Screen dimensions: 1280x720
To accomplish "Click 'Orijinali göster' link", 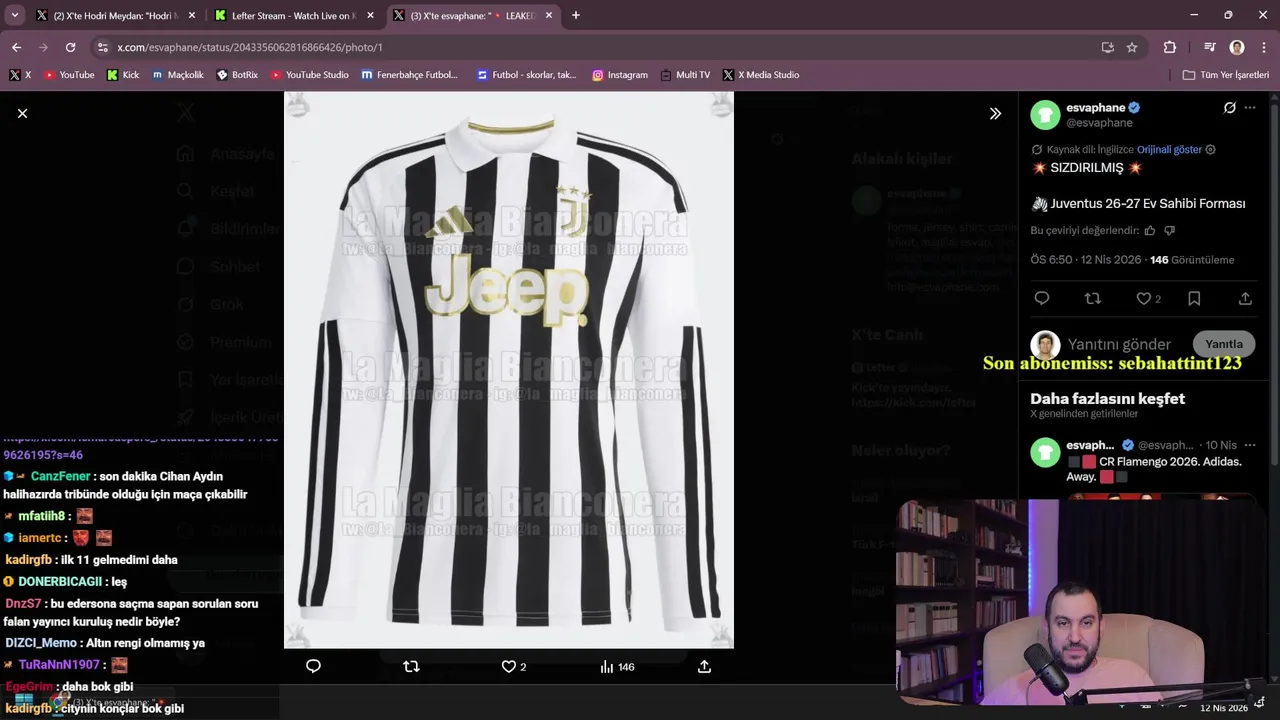I will click(x=1169, y=150).
